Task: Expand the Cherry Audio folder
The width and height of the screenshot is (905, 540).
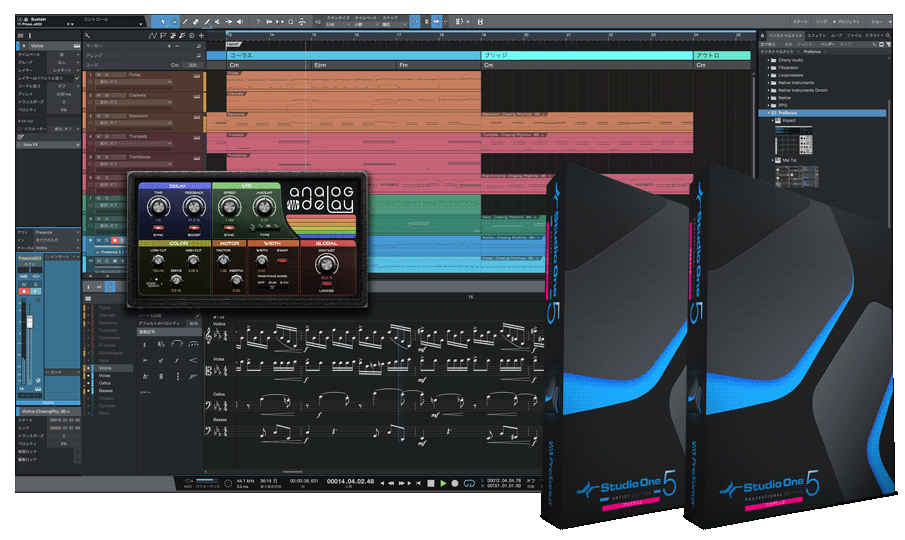Action: 769,60
